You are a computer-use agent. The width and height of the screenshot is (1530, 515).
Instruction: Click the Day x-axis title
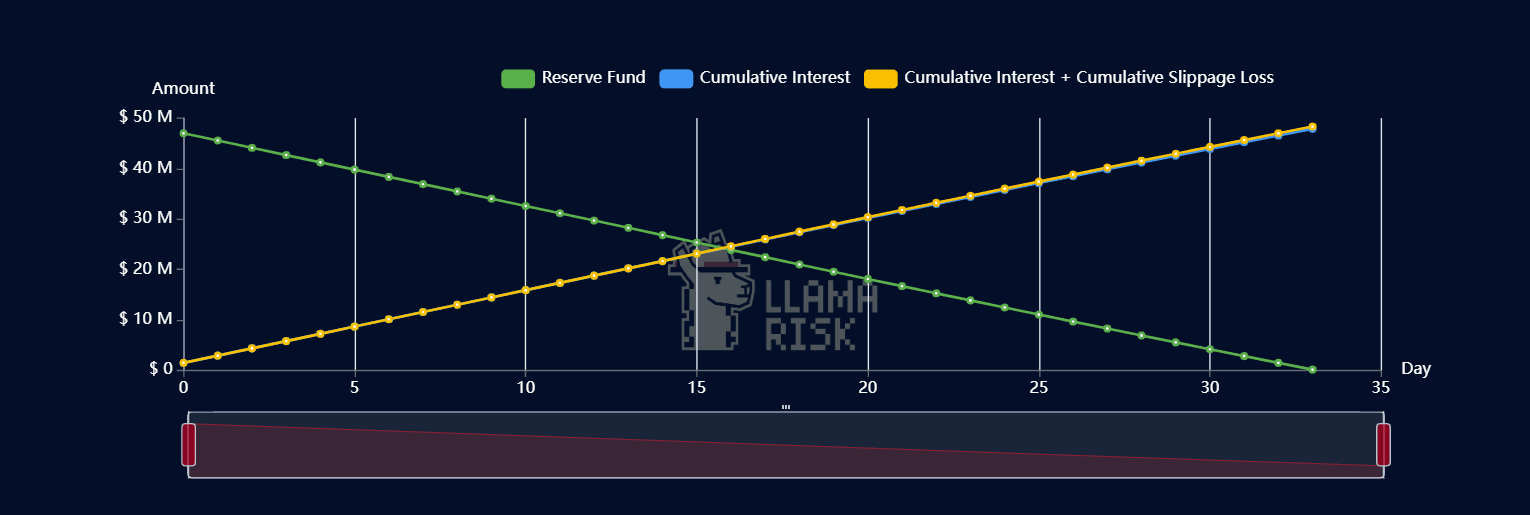tap(1415, 369)
